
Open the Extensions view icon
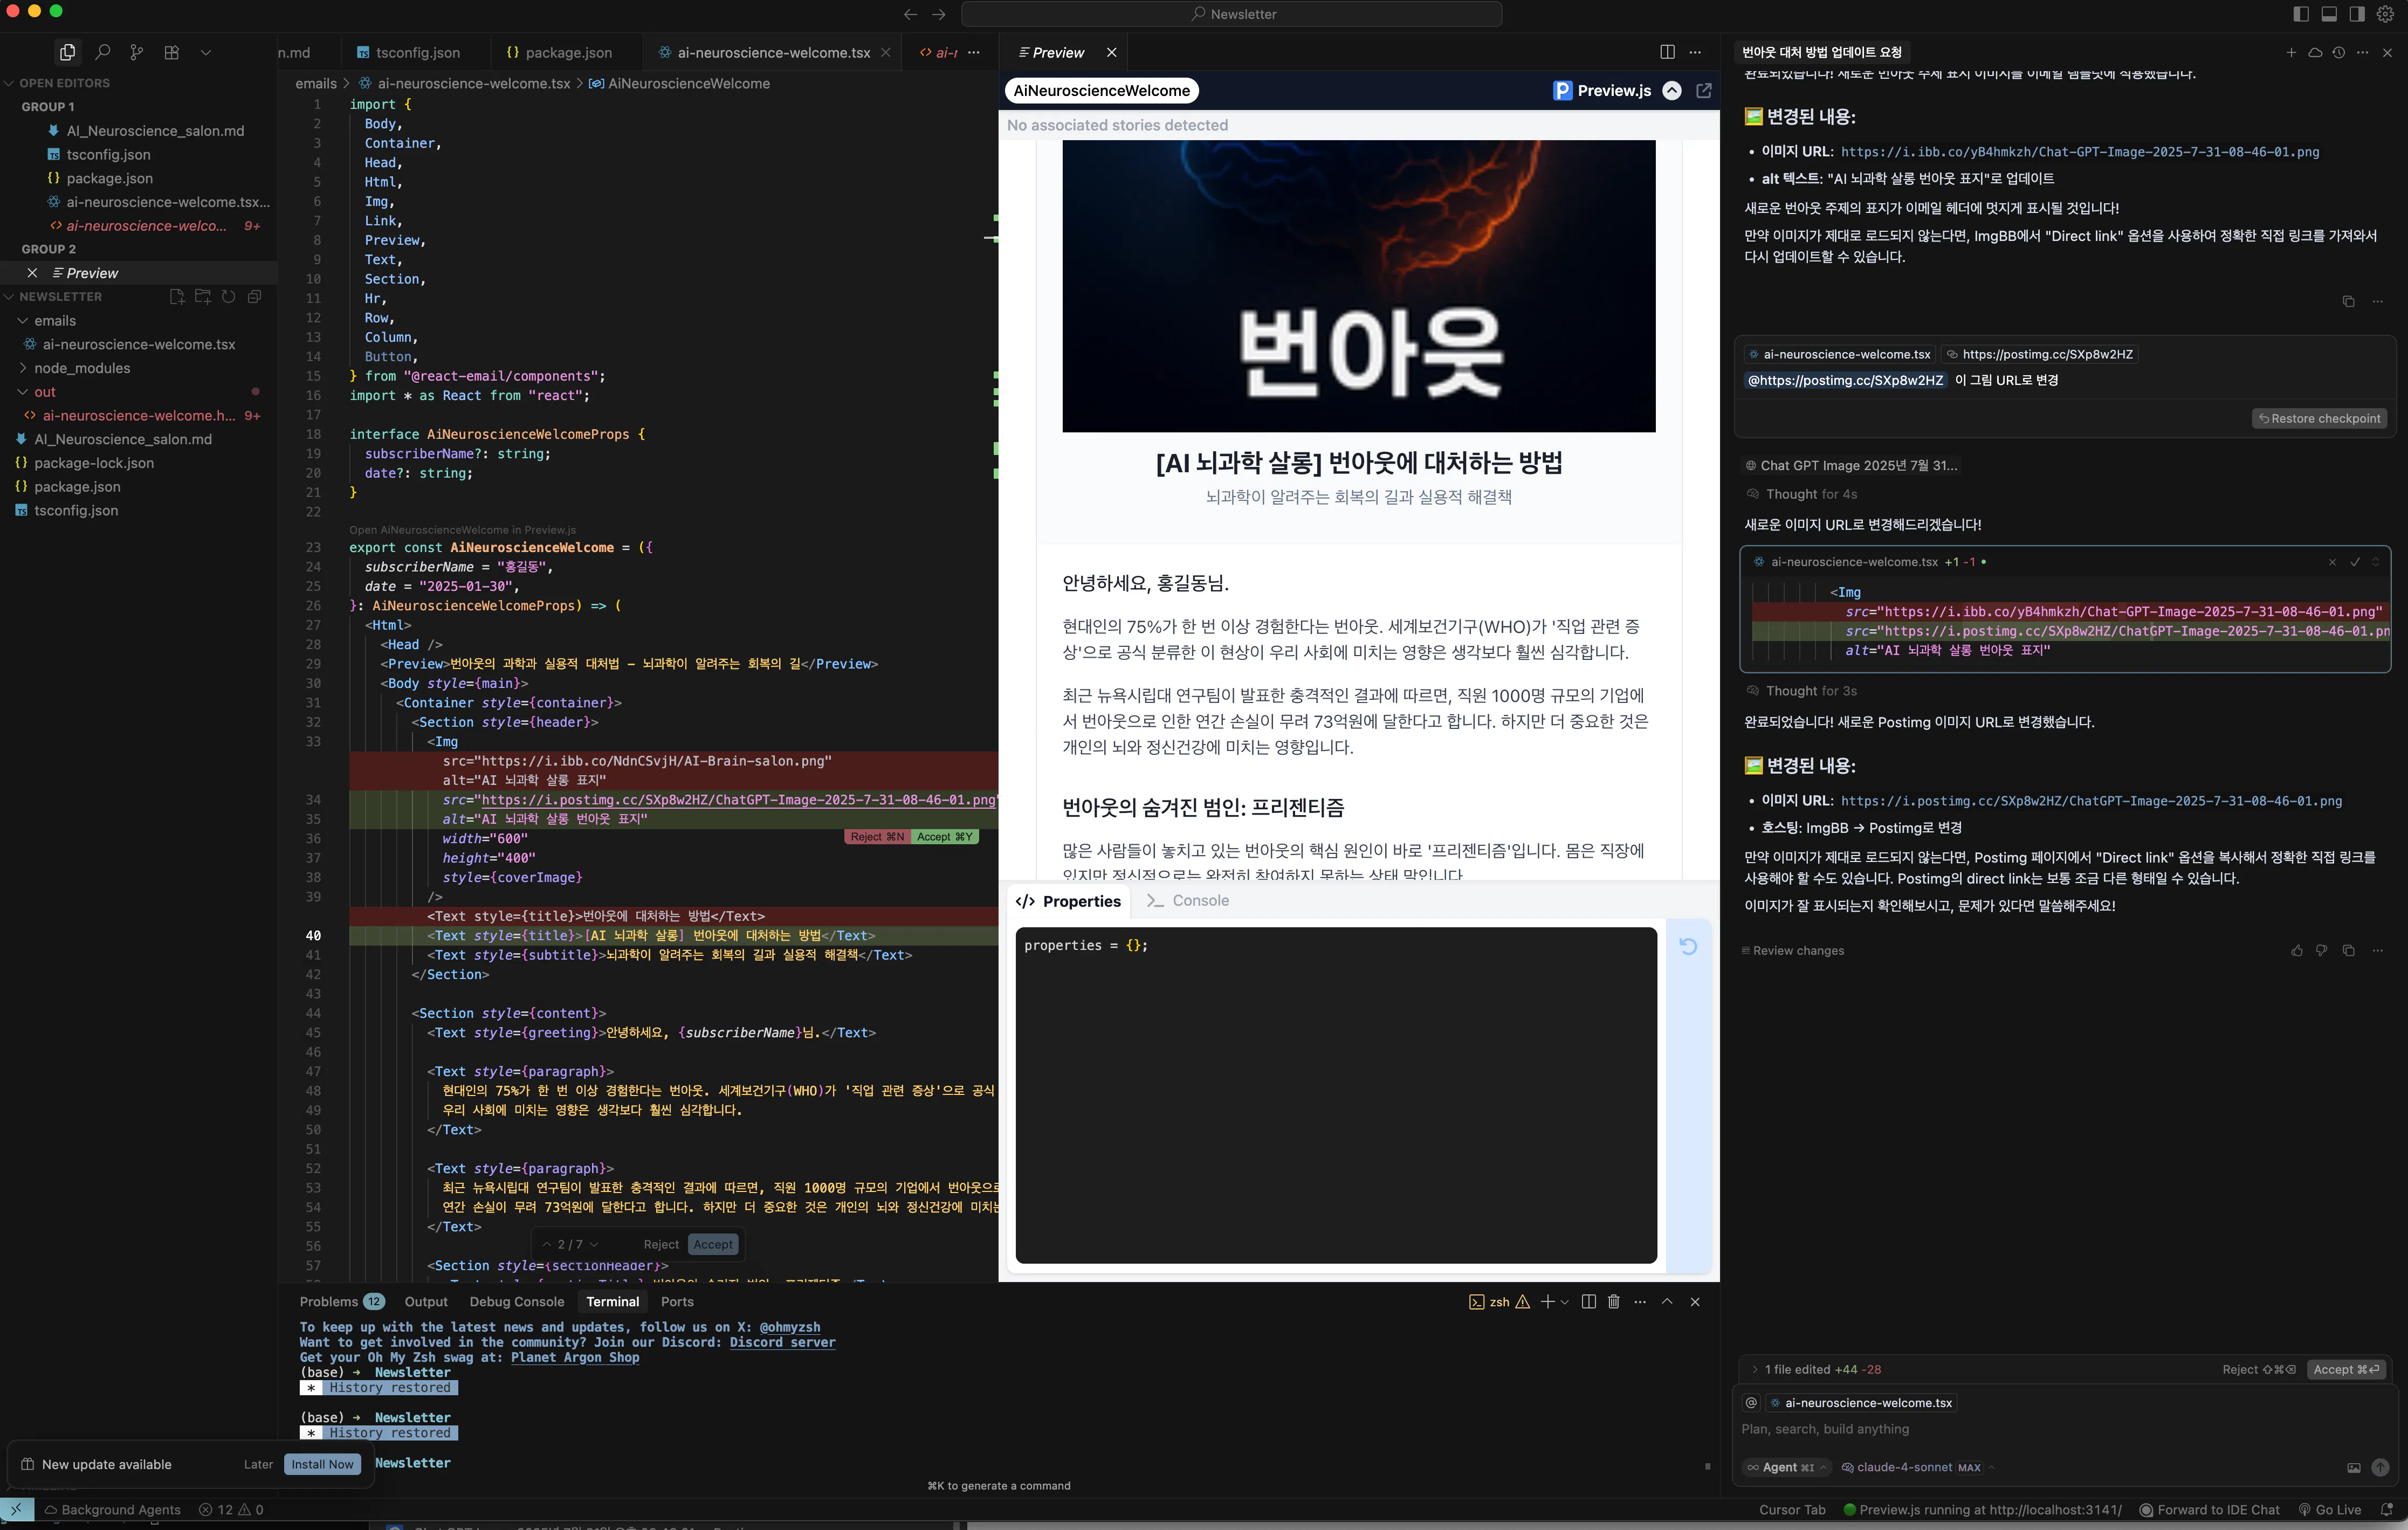point(171,51)
